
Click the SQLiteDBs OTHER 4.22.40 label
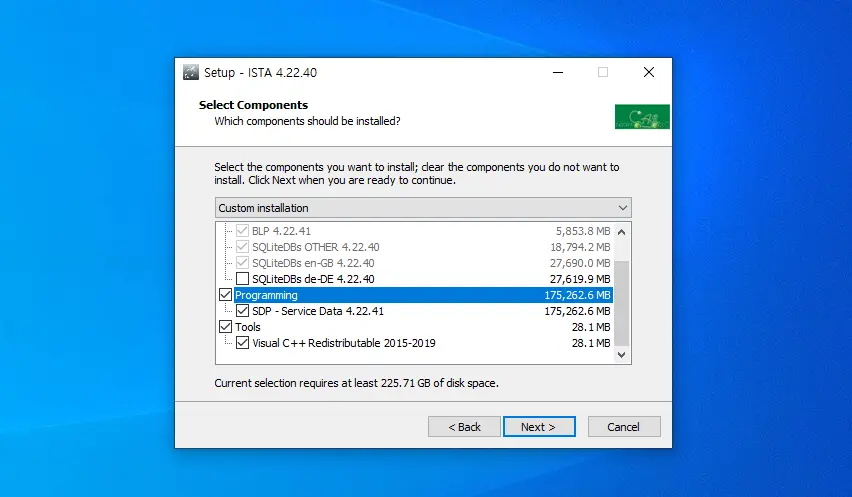[316, 247]
